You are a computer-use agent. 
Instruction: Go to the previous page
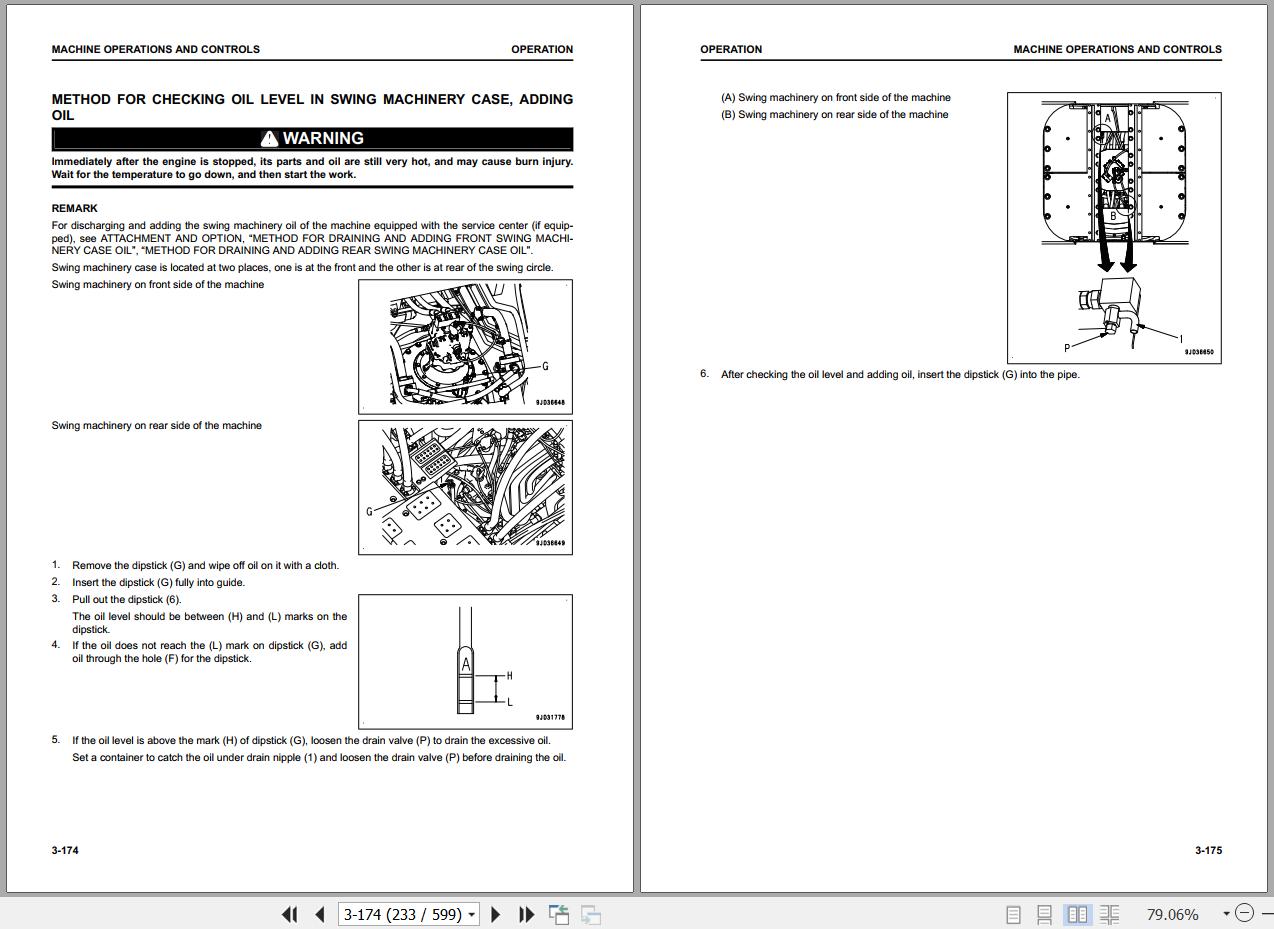(x=320, y=914)
